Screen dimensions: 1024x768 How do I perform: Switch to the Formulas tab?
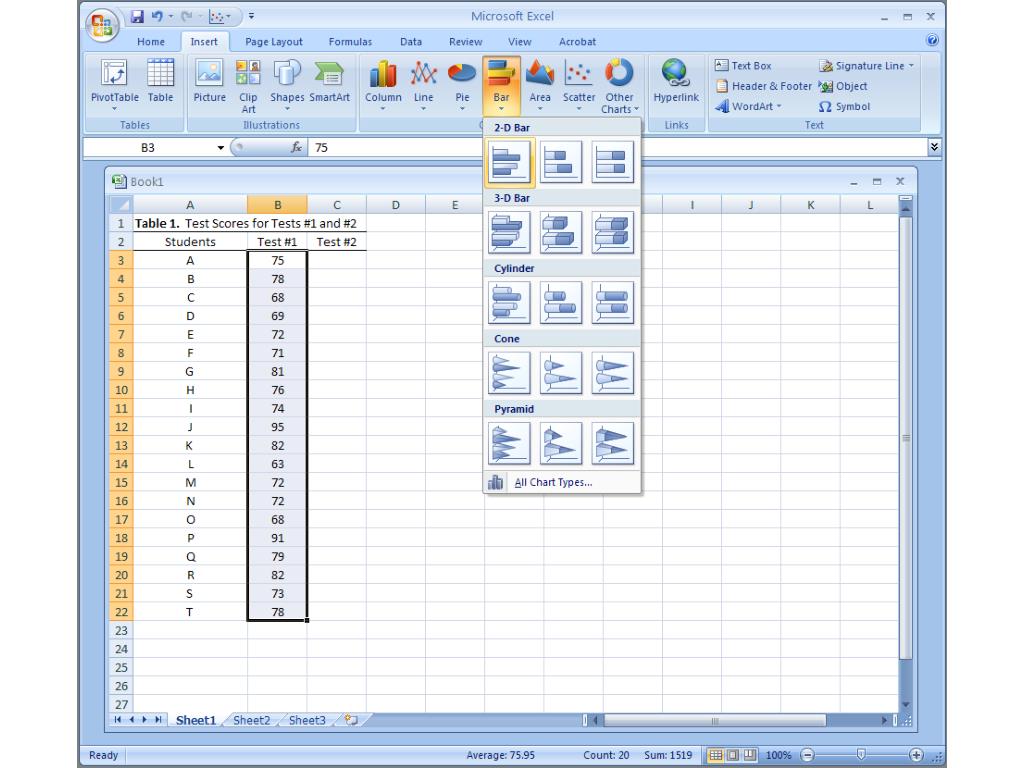point(350,42)
